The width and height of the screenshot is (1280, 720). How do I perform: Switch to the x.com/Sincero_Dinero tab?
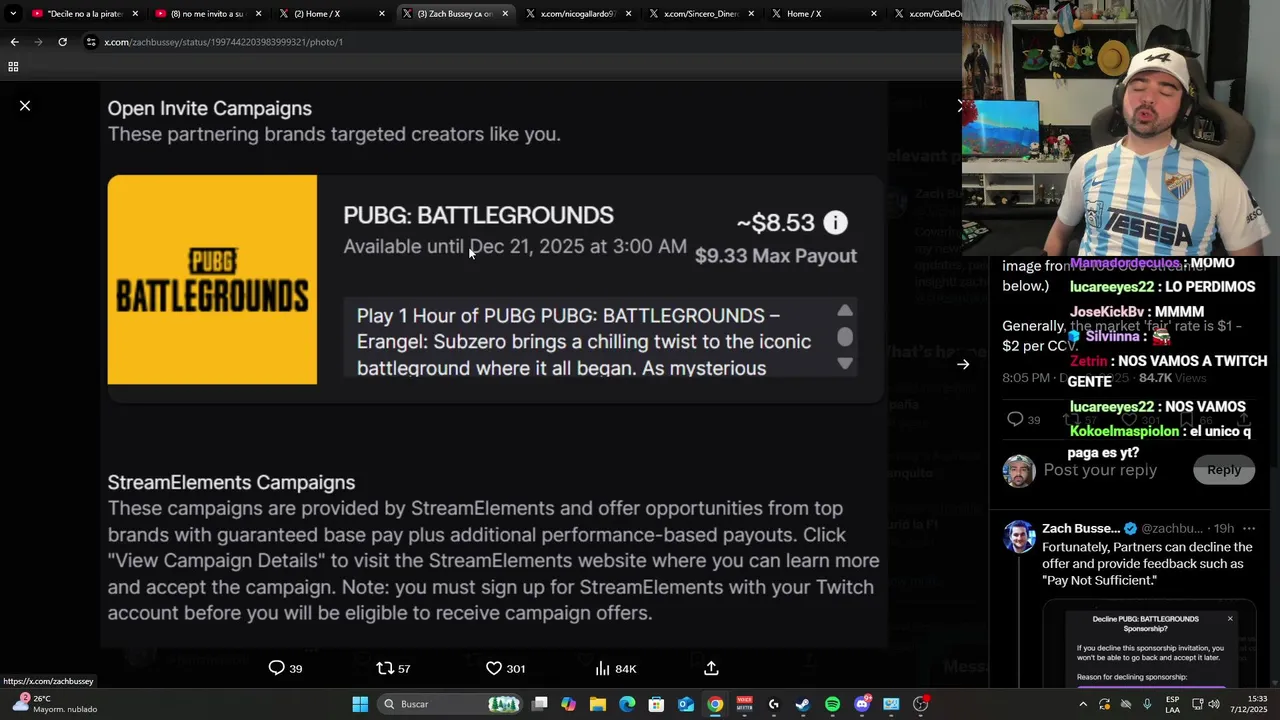[701, 14]
